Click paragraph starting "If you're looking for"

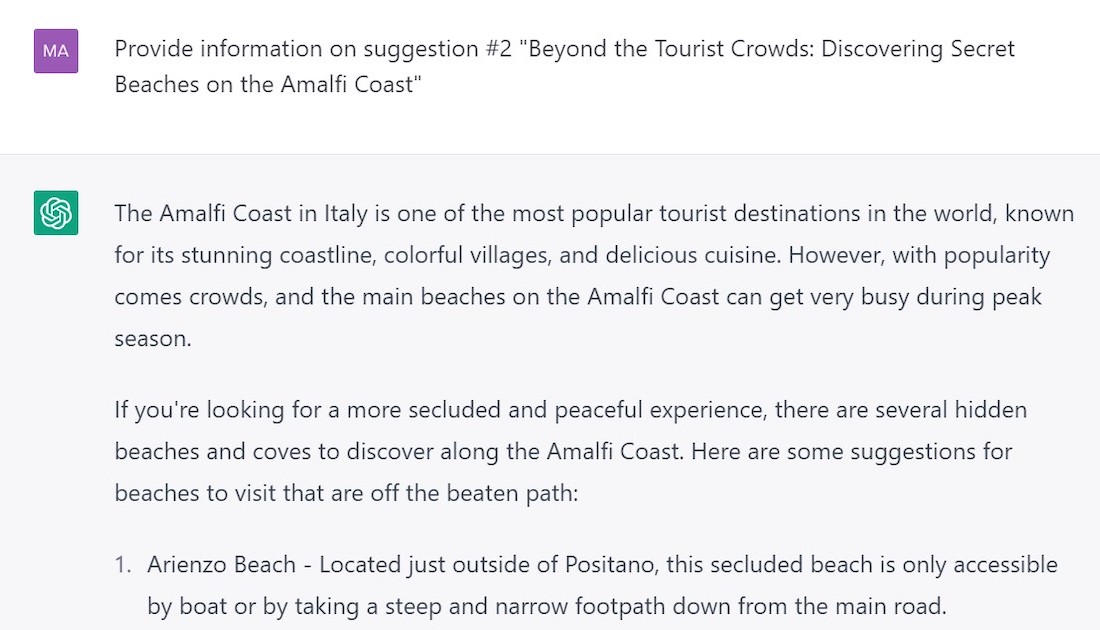(x=570, y=451)
